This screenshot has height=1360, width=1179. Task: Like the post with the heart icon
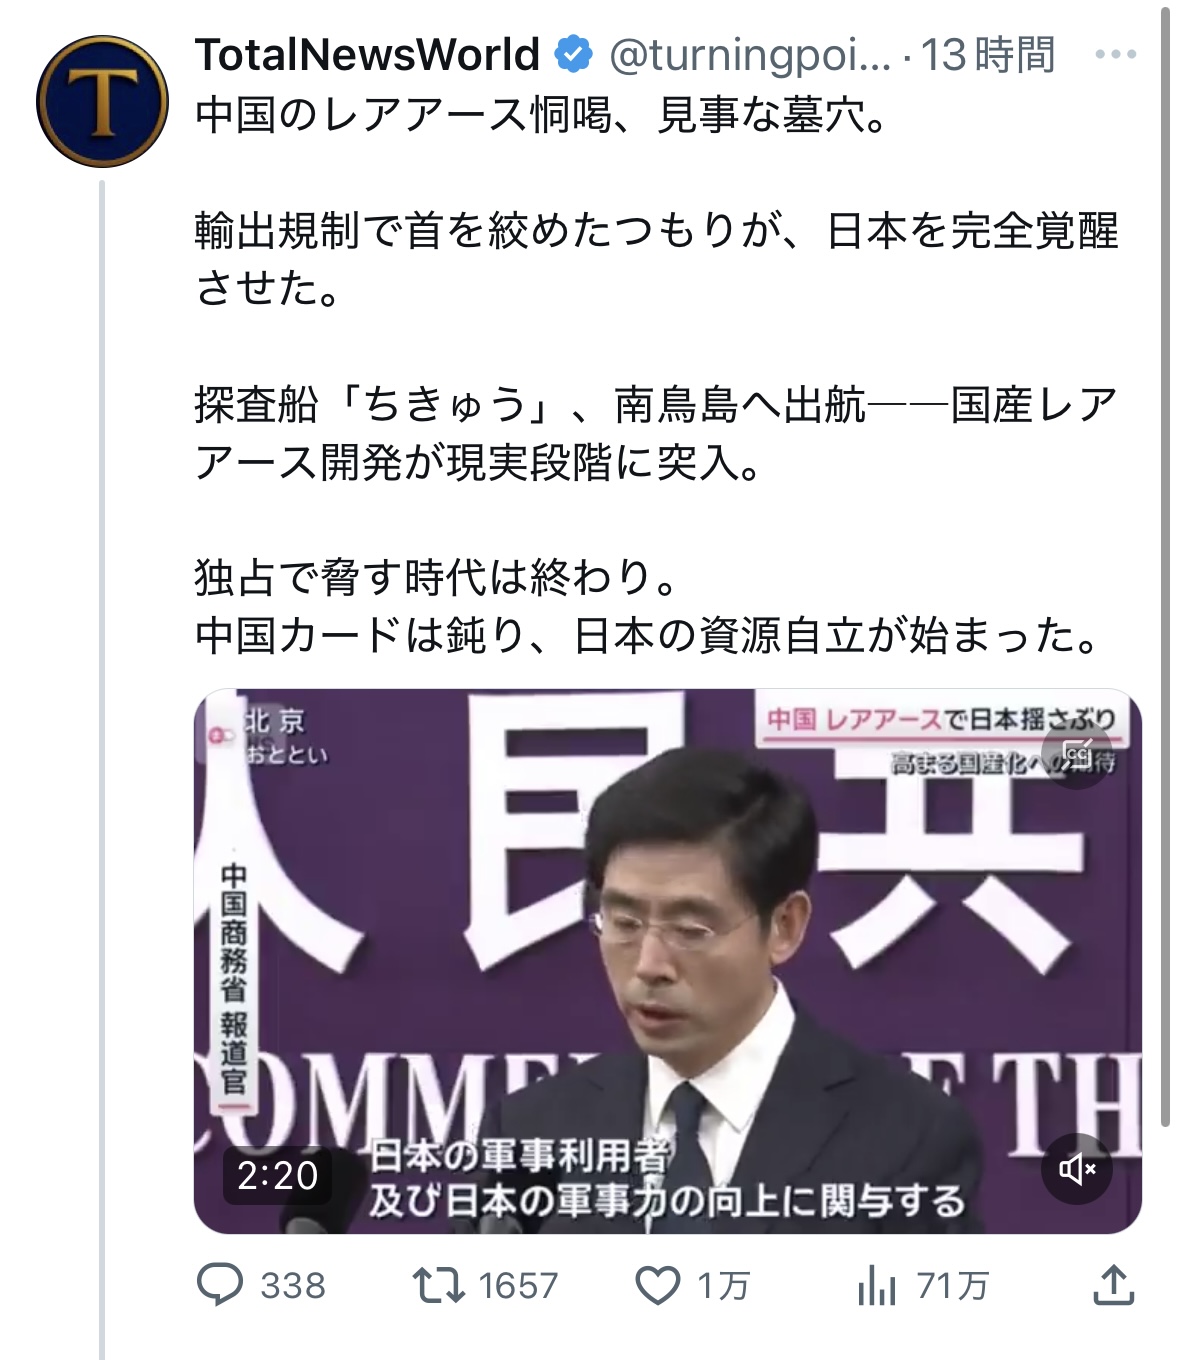pos(658,1285)
